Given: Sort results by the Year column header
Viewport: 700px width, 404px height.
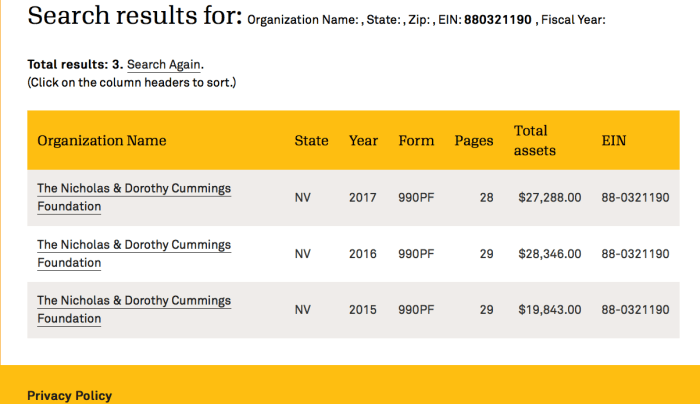Looking at the screenshot, I should click(x=363, y=141).
